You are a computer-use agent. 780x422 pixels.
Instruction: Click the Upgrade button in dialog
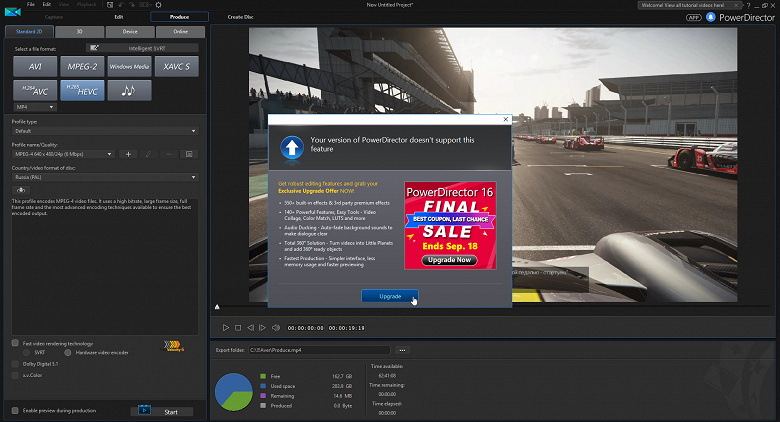(x=390, y=297)
